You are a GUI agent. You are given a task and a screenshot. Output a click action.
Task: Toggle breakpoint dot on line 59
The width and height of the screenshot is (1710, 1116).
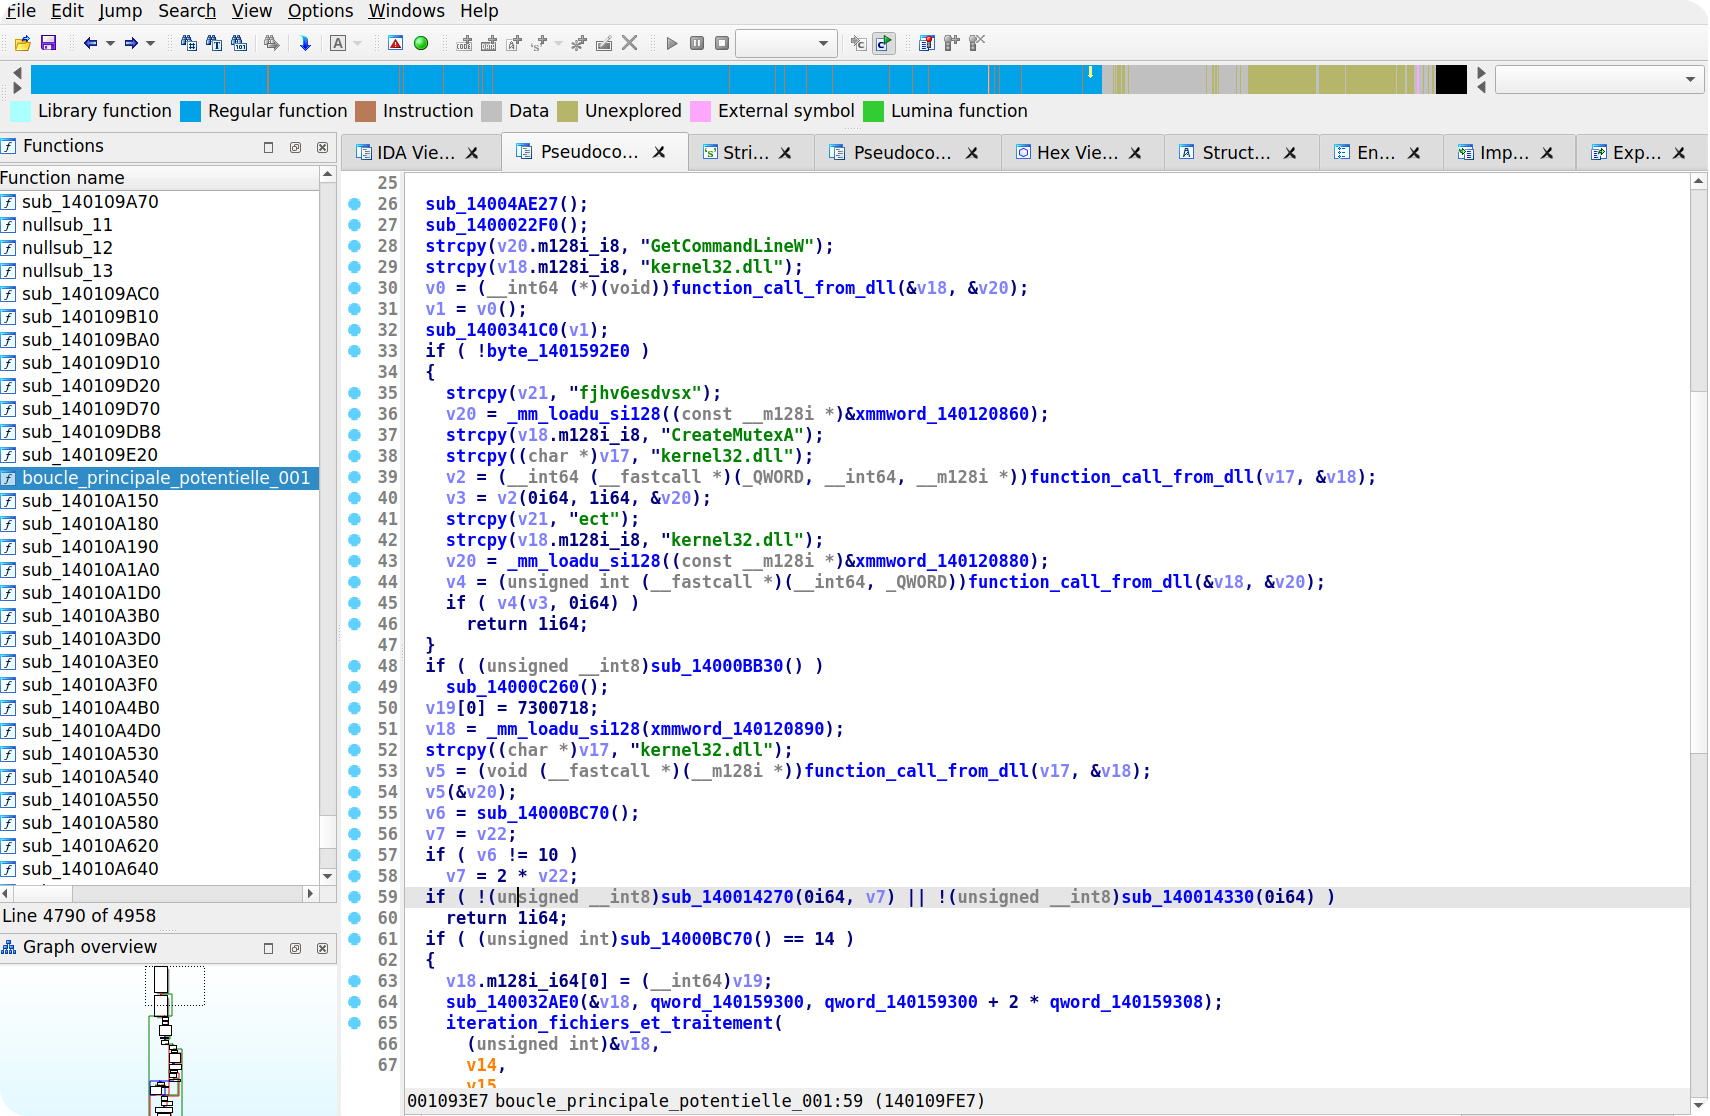pyautogui.click(x=354, y=897)
